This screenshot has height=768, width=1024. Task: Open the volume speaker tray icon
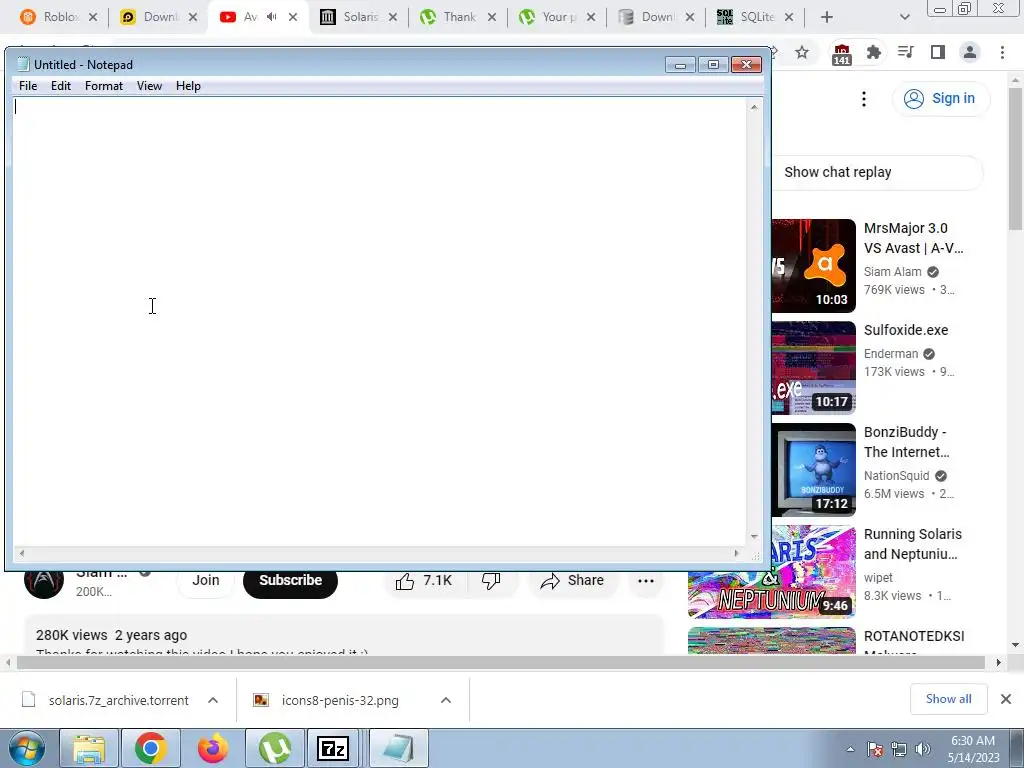(x=923, y=749)
